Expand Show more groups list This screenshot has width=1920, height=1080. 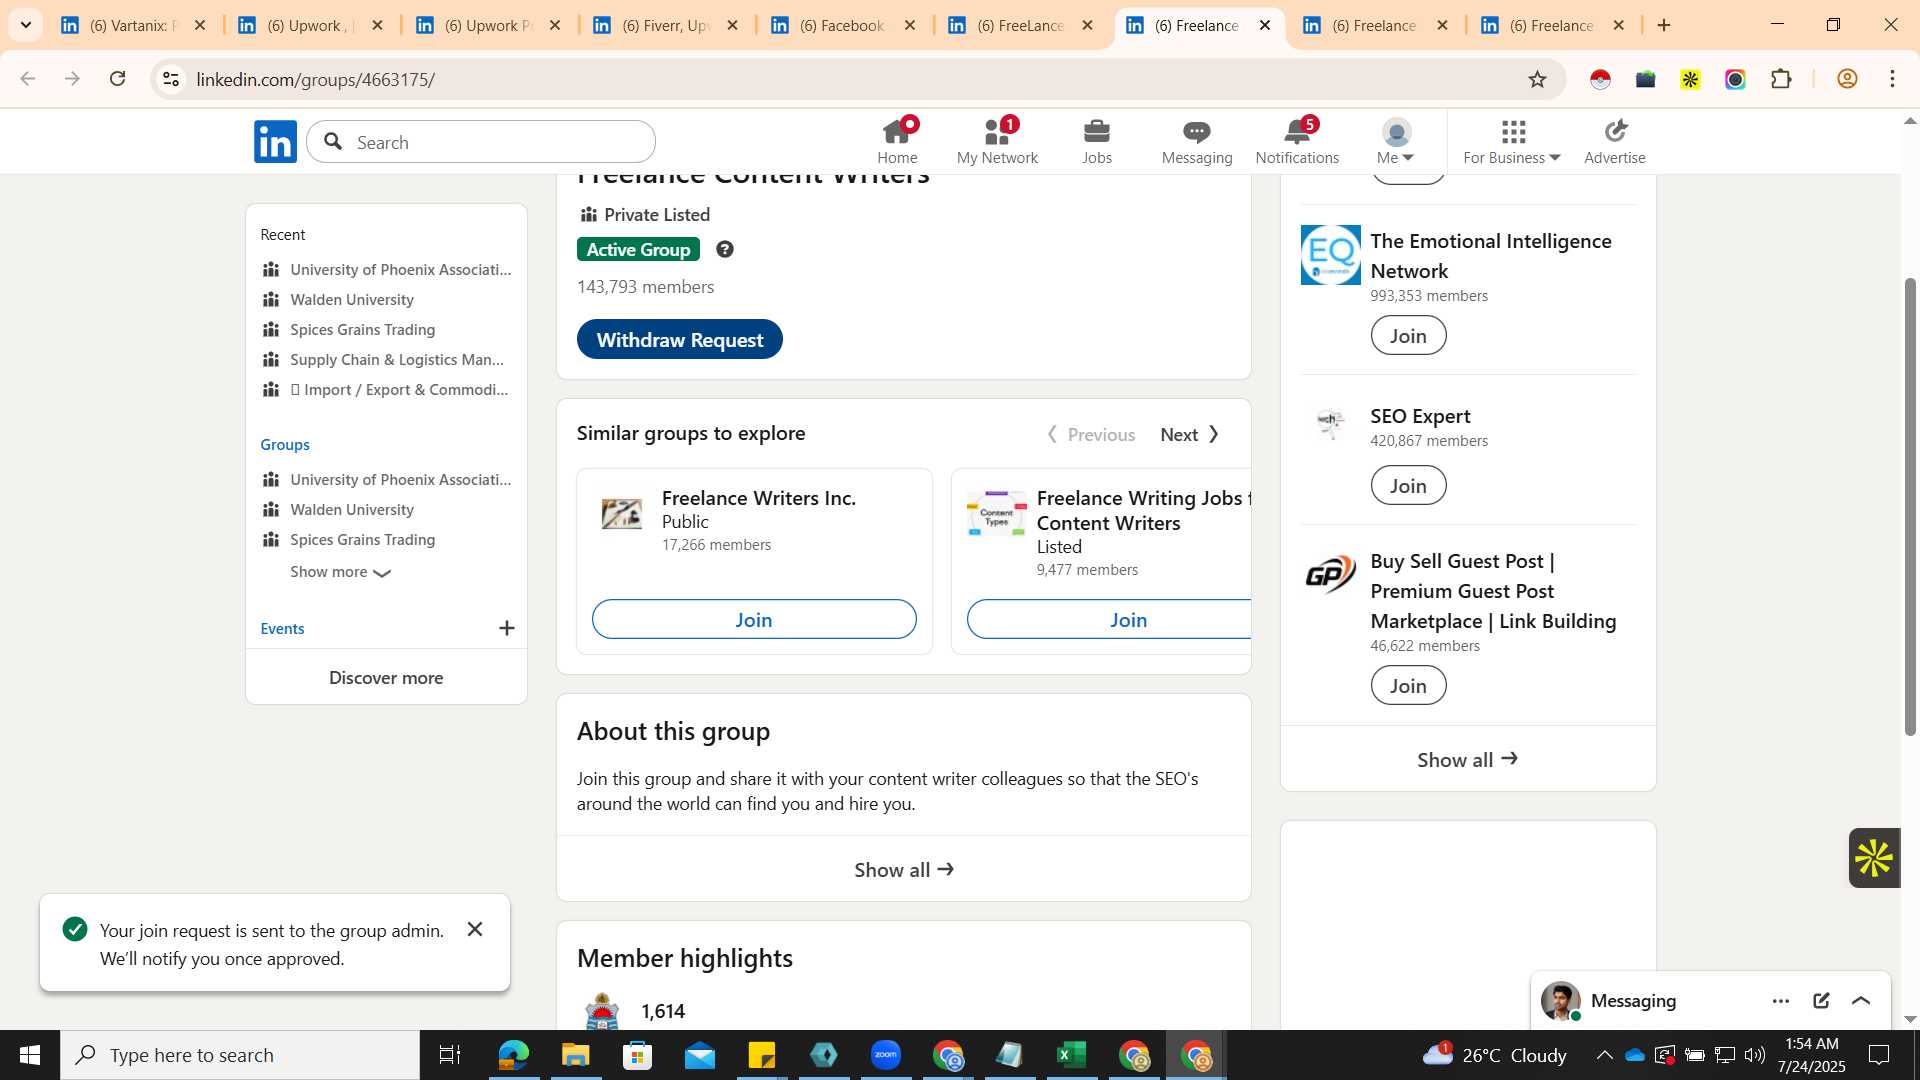pos(340,572)
